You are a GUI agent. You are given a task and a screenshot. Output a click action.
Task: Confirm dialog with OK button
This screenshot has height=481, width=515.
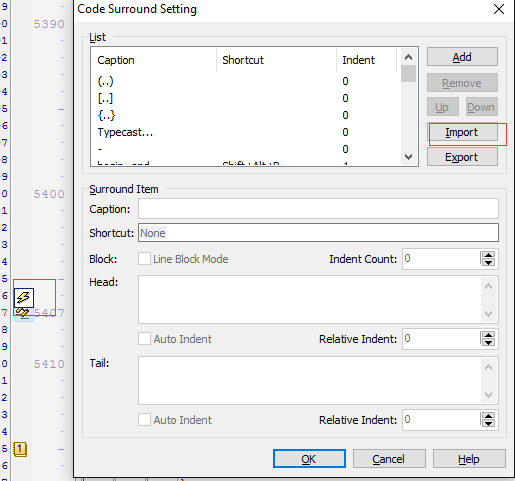tap(309, 459)
